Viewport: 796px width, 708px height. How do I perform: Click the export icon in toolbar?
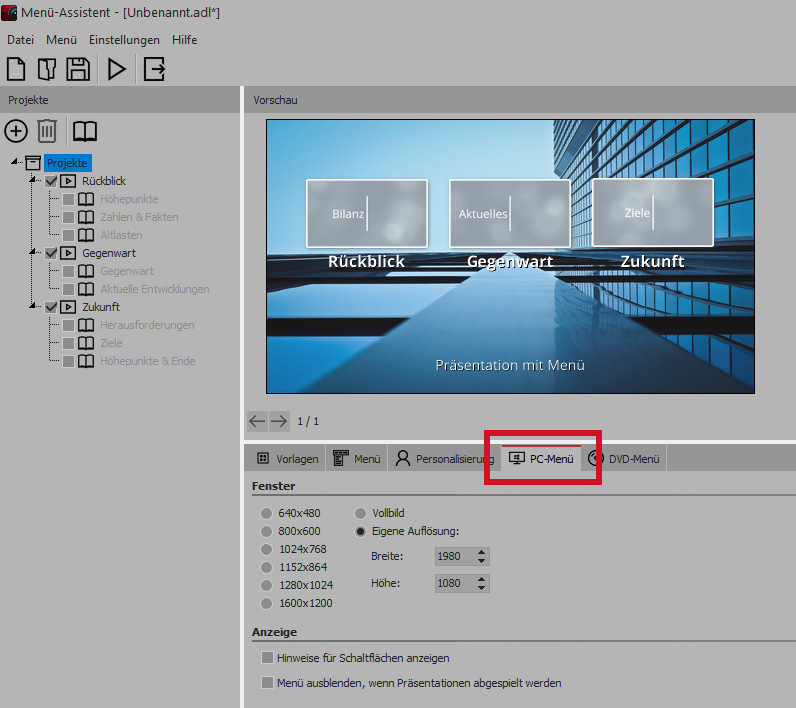pyautogui.click(x=154, y=69)
